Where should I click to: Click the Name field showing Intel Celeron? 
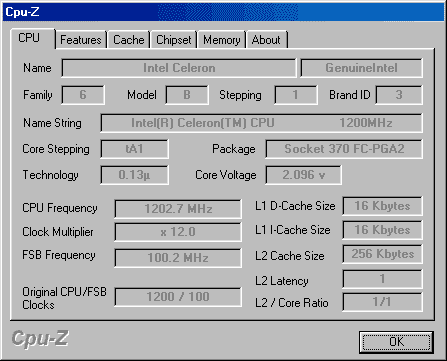tap(179, 68)
